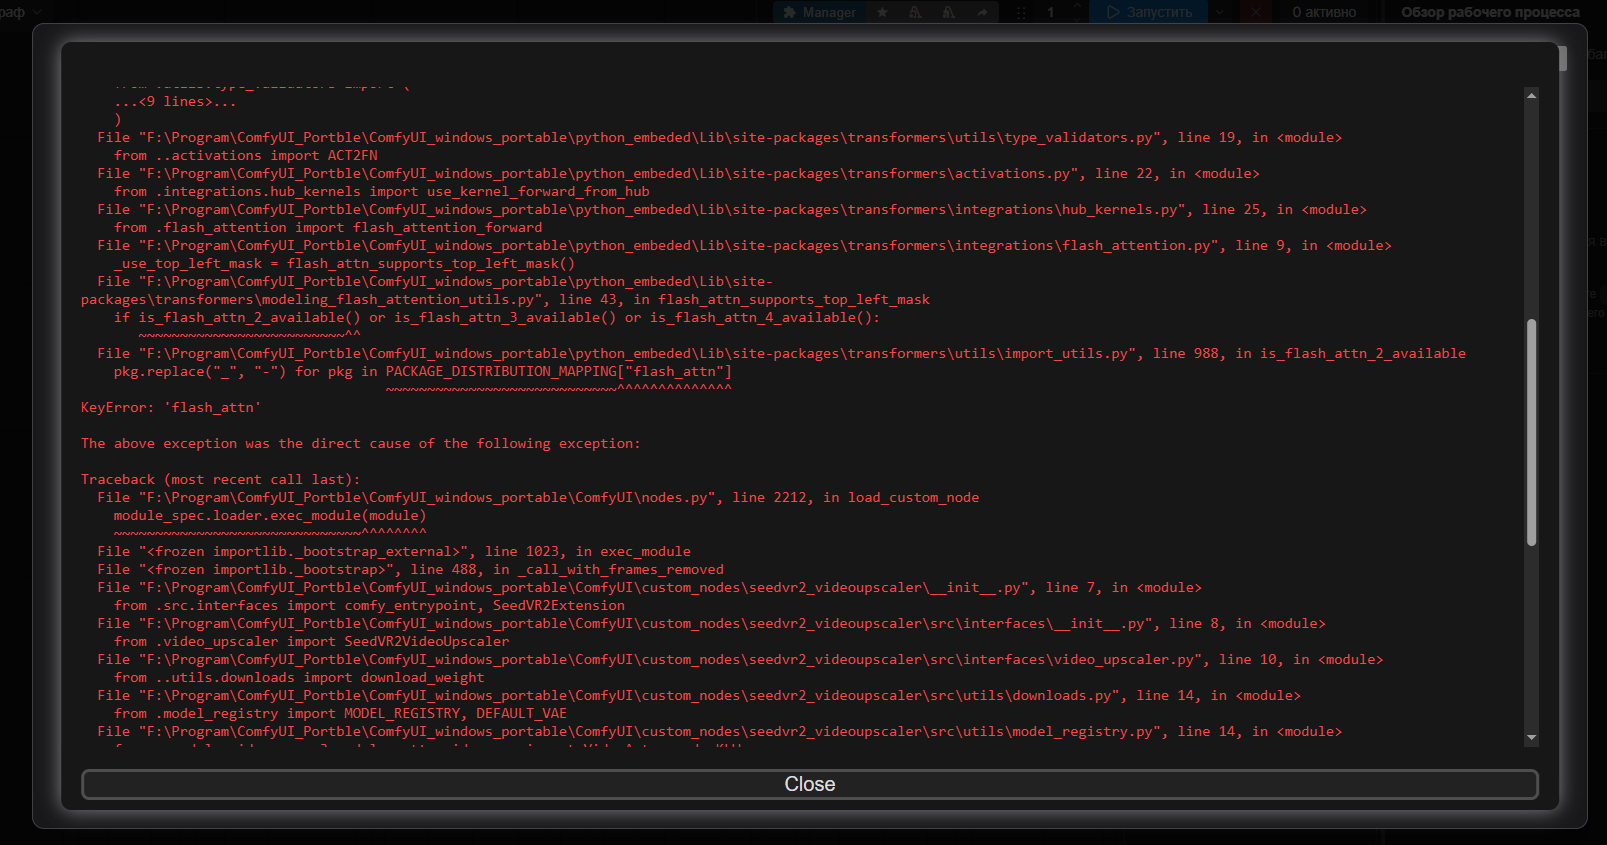Click the flash_attention.py line 9 file path

click(744, 245)
